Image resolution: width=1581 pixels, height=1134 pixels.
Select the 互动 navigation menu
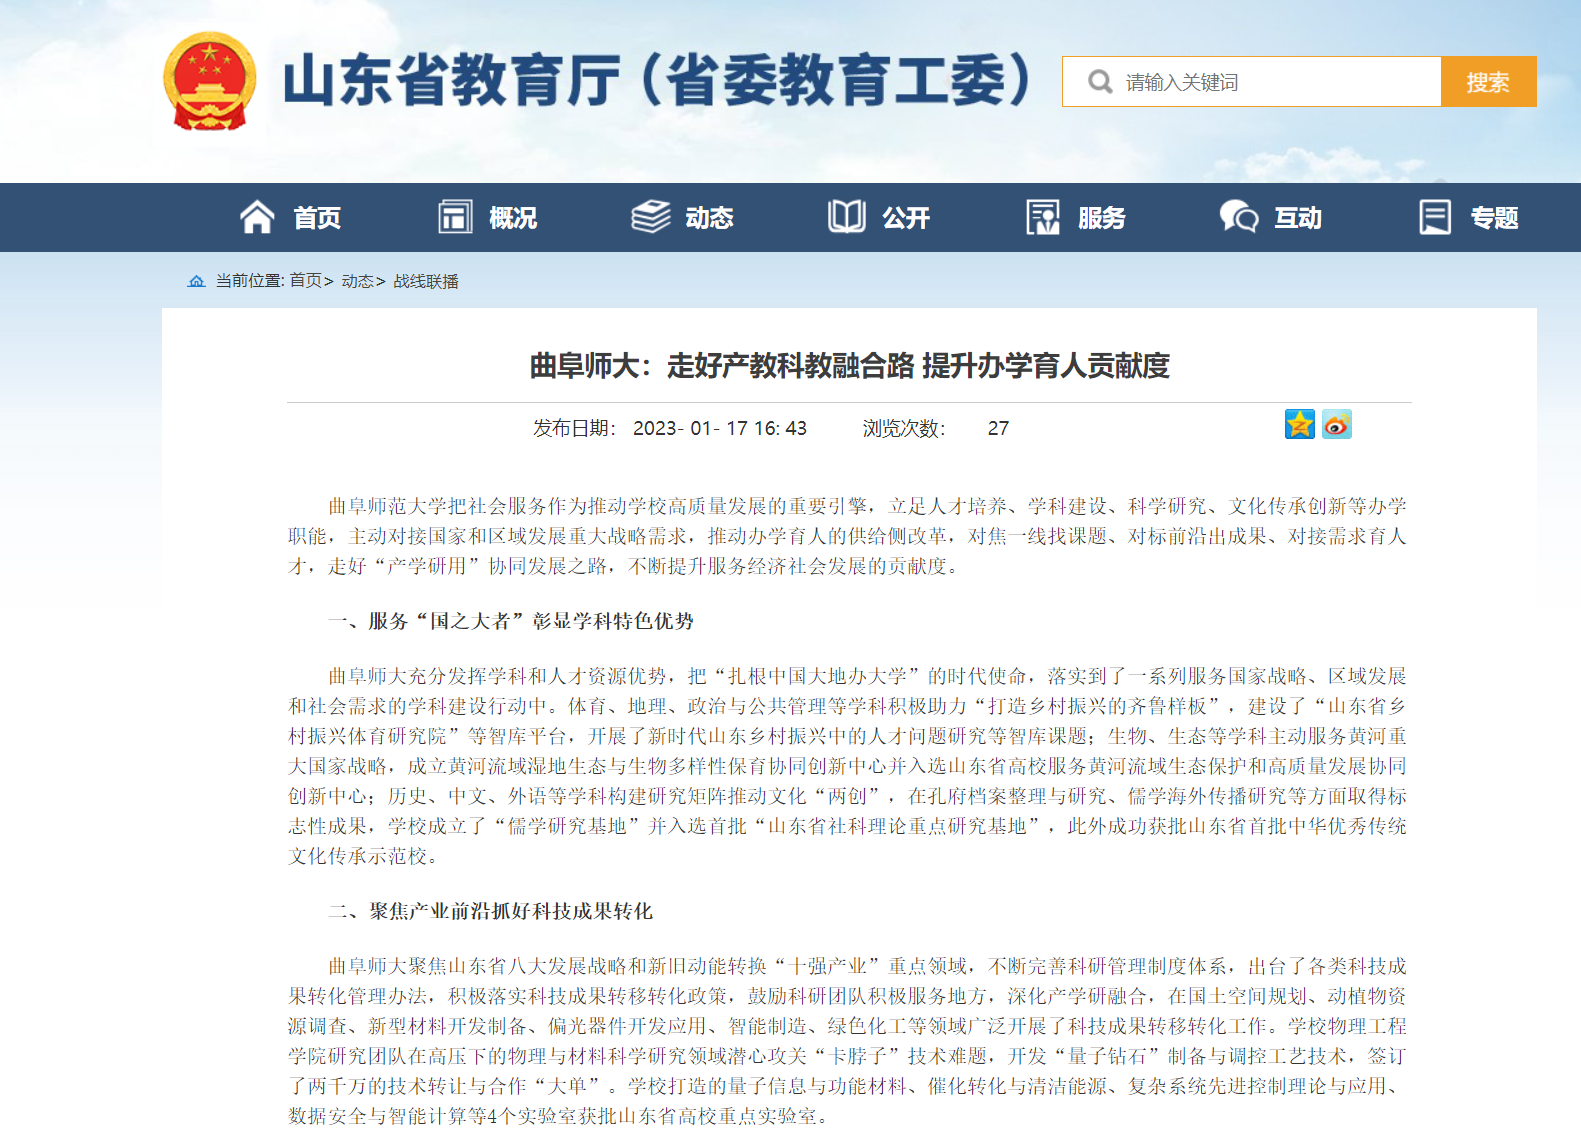tap(1297, 218)
